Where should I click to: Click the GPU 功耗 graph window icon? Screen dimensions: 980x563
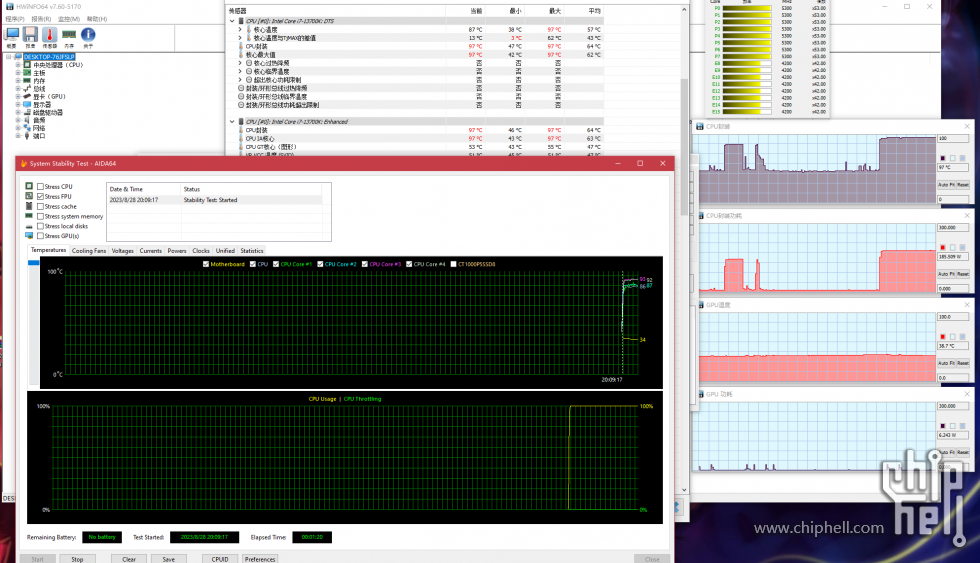pos(700,394)
